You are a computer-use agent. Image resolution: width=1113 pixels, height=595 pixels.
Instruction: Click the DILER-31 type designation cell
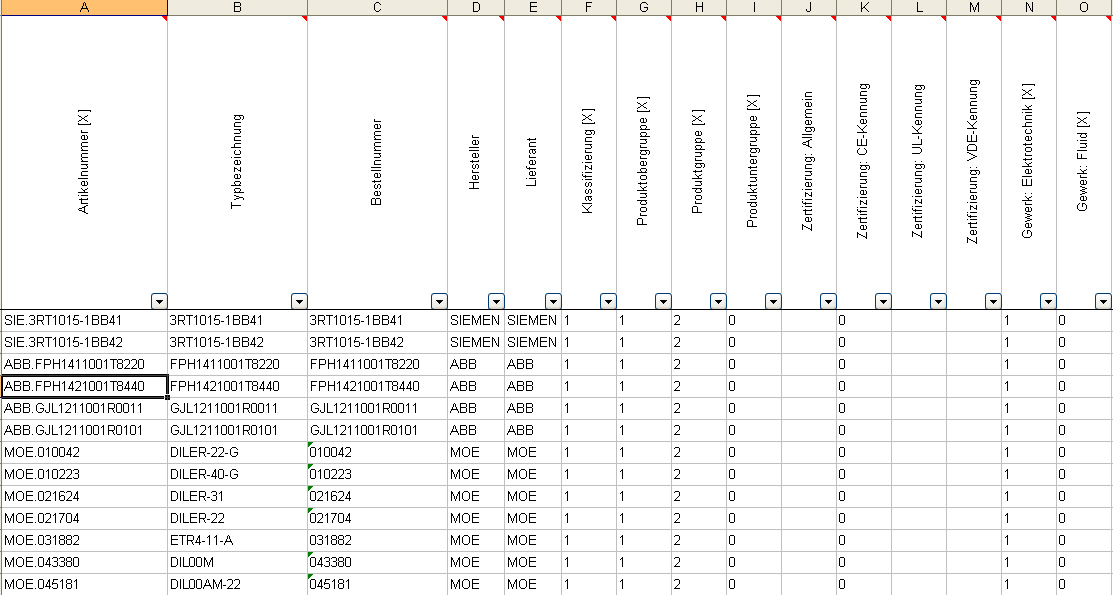pos(237,497)
